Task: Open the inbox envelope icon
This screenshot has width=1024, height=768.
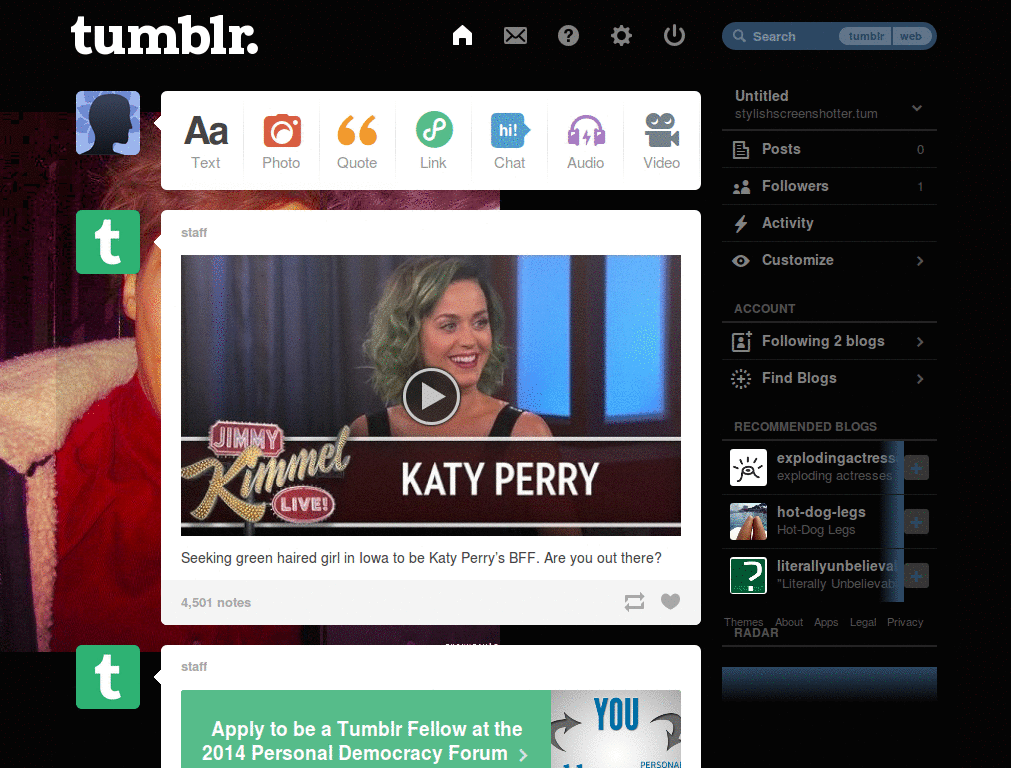Action: (515, 35)
